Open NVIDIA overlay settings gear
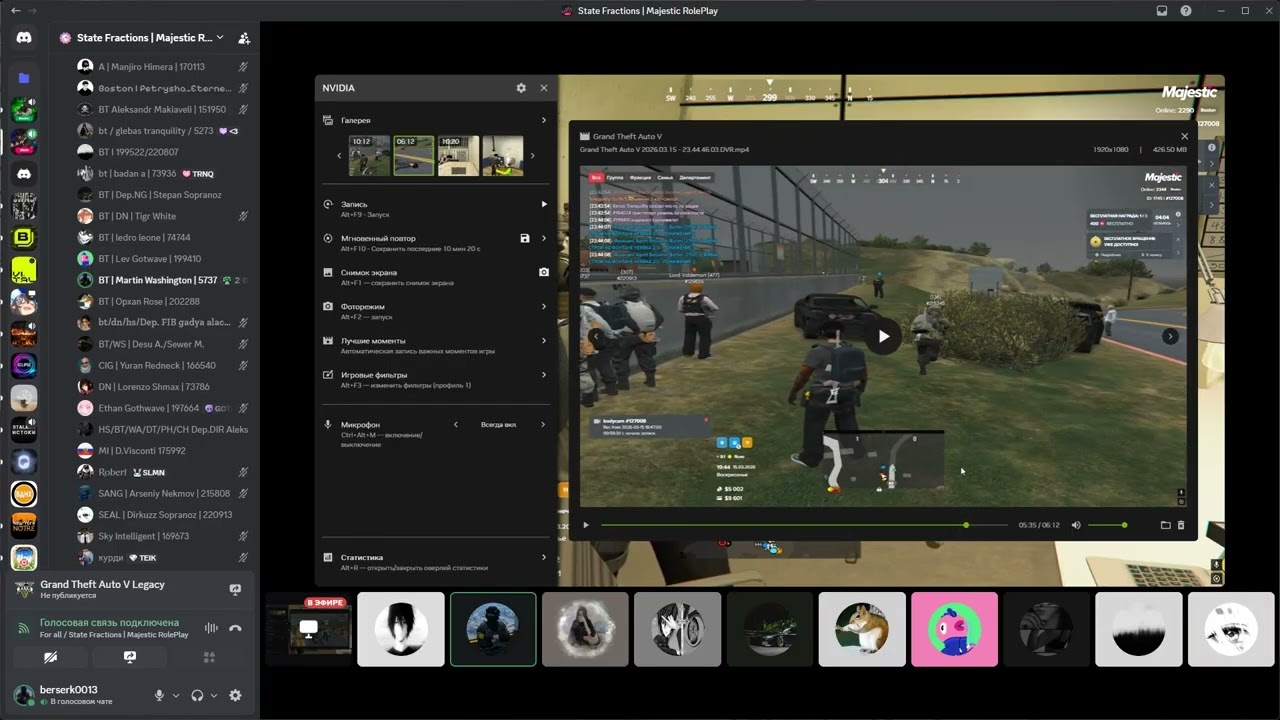The width and height of the screenshot is (1280, 720). [521, 88]
